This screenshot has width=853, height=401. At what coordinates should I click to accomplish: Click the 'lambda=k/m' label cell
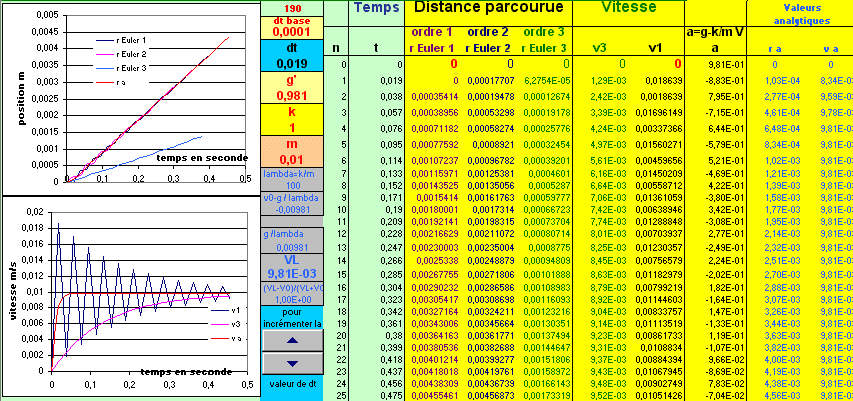(x=292, y=174)
